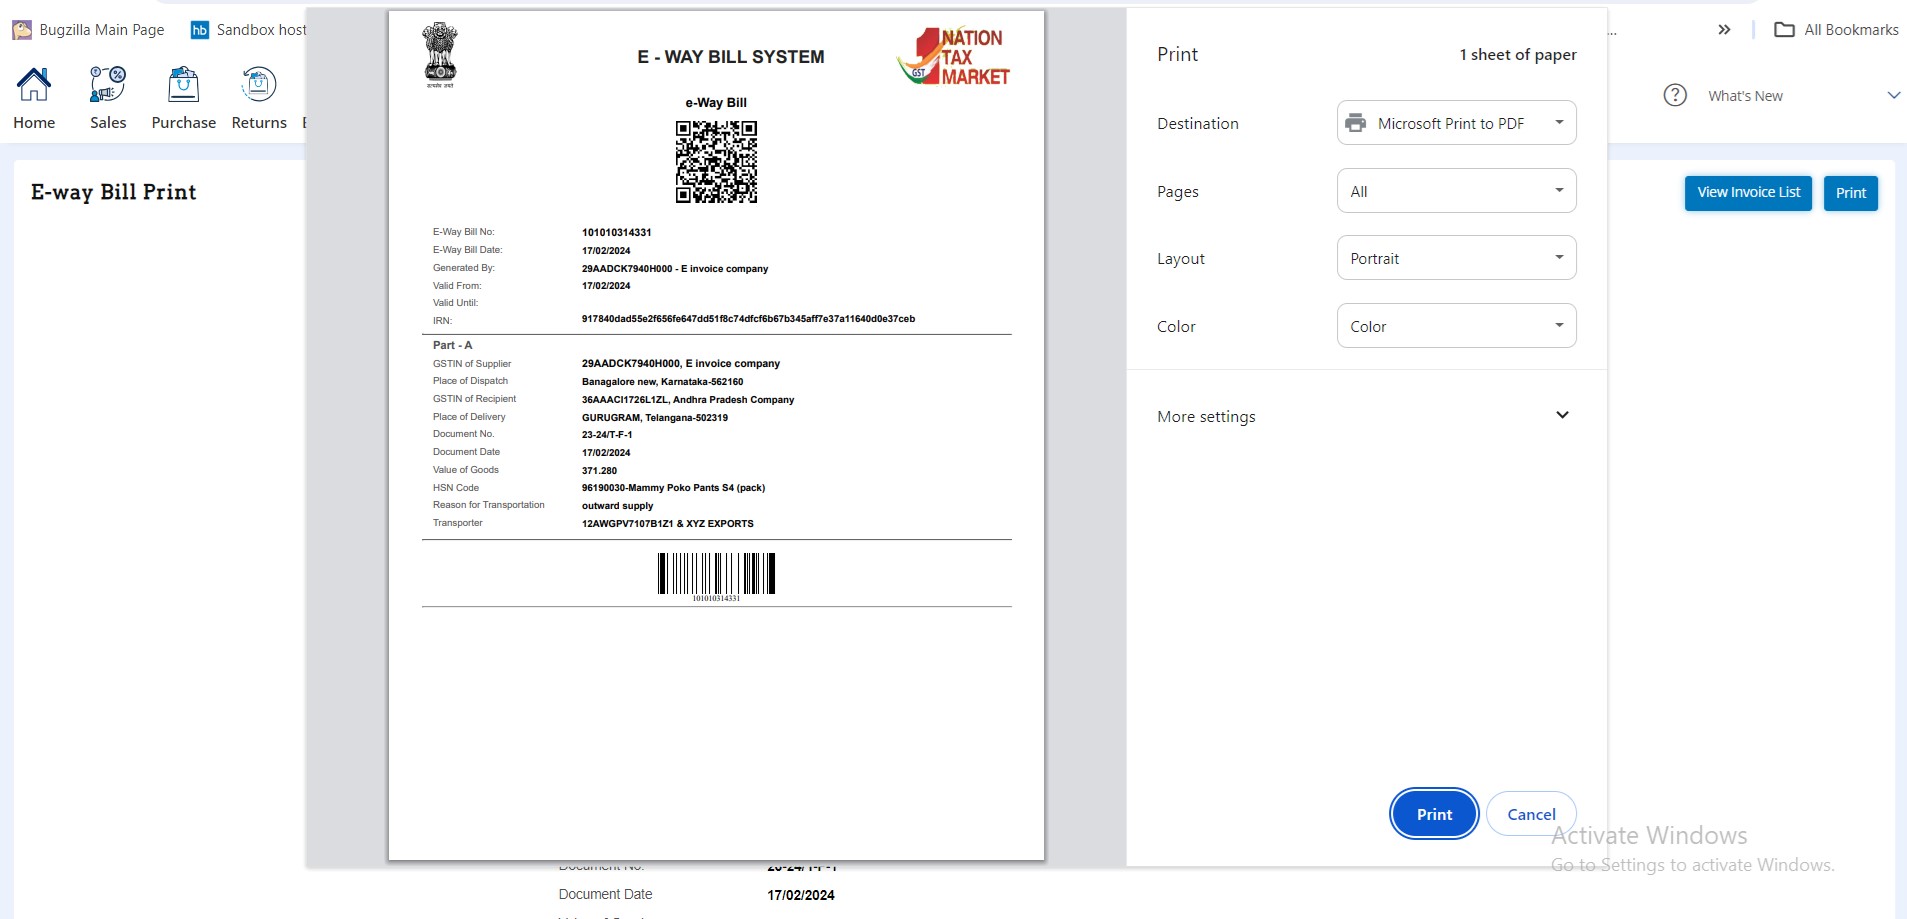
Task: Change Layout dropdown from Portrait
Action: click(1456, 258)
